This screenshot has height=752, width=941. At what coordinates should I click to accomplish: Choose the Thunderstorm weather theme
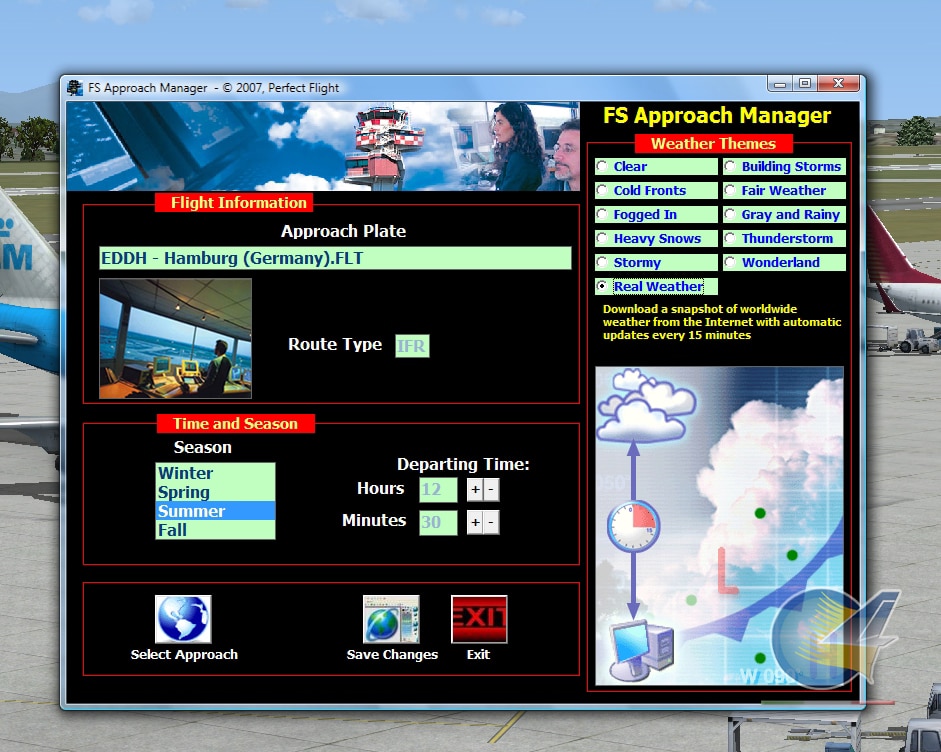[731, 239]
